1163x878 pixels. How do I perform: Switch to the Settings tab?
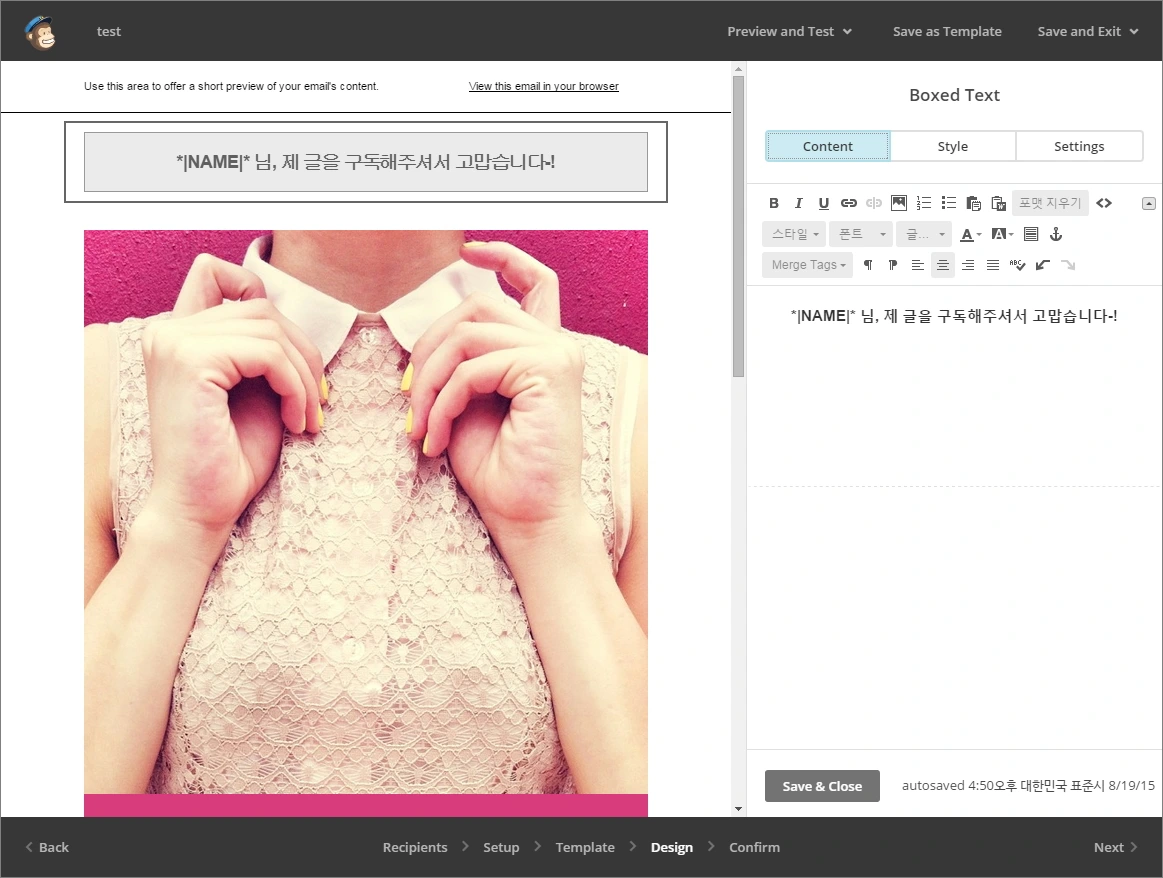click(x=1079, y=146)
